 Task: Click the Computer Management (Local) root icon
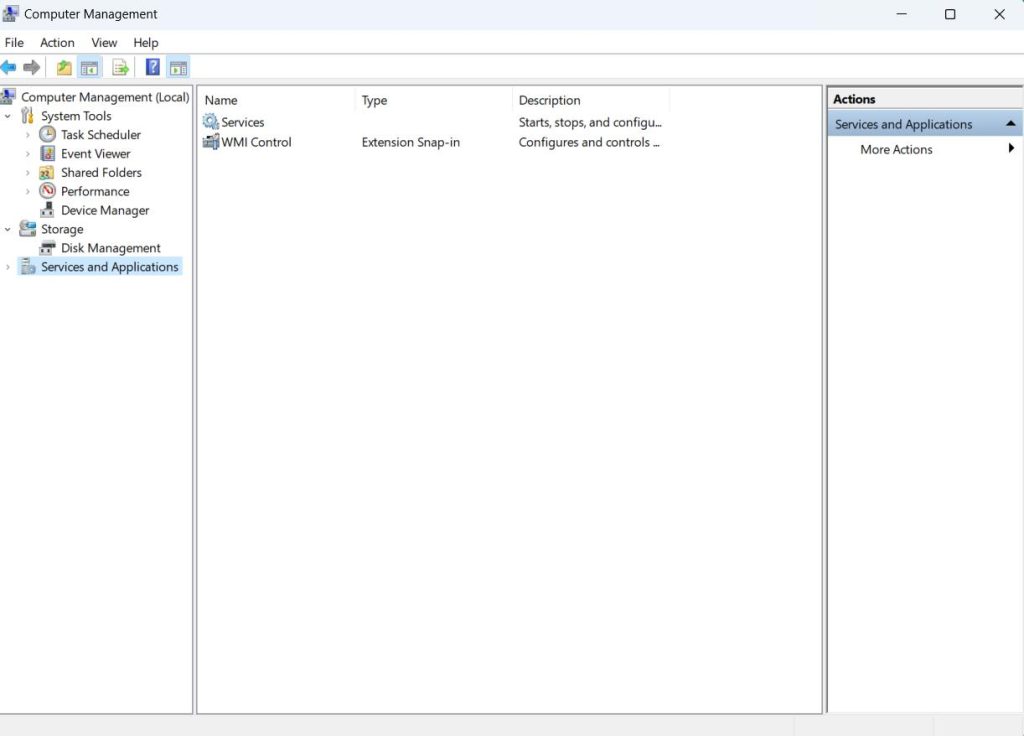8,97
